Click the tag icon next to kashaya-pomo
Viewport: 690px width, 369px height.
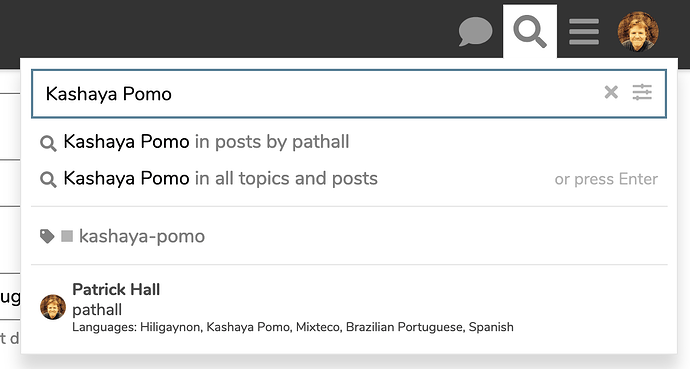tap(47, 237)
